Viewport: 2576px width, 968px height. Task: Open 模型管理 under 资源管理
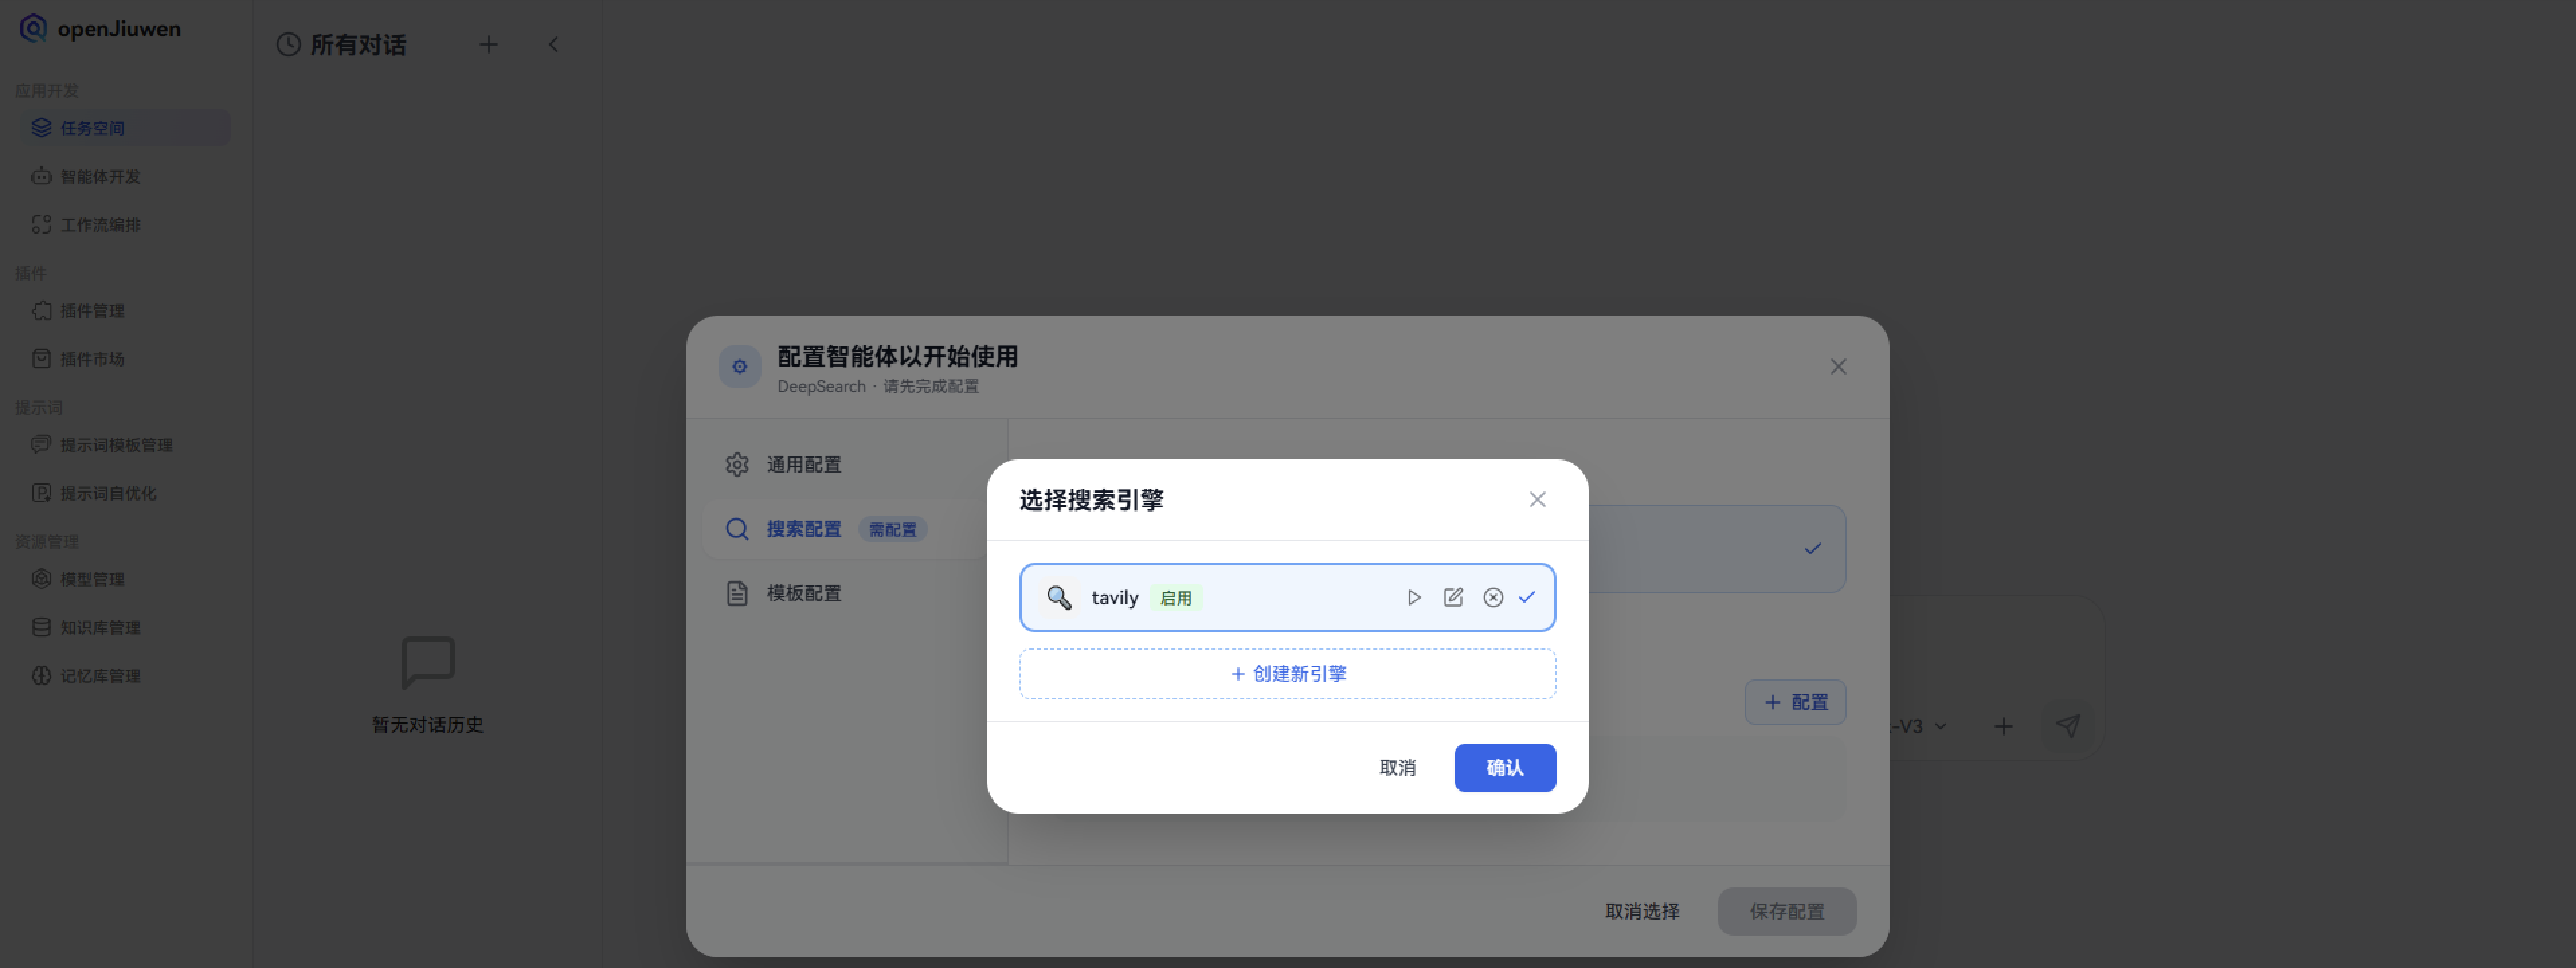click(x=91, y=578)
